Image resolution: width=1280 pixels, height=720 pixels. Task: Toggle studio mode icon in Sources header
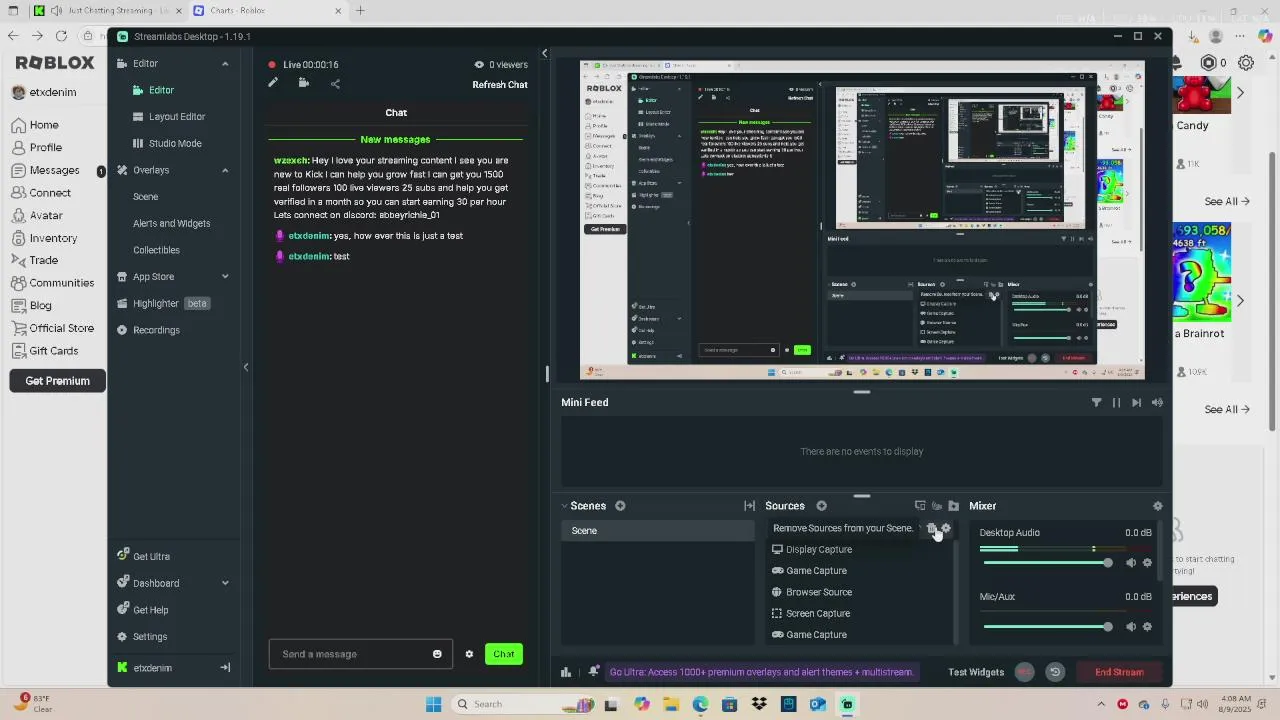(920, 506)
